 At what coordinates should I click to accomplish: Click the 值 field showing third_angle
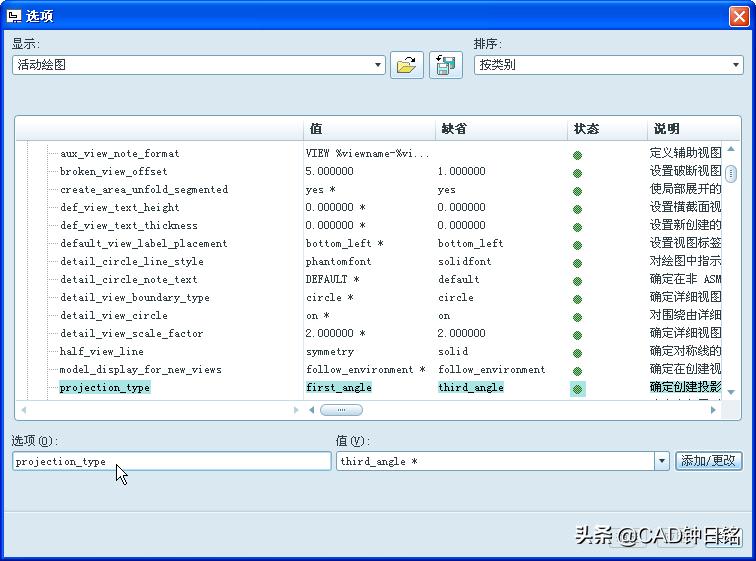tap(495, 461)
